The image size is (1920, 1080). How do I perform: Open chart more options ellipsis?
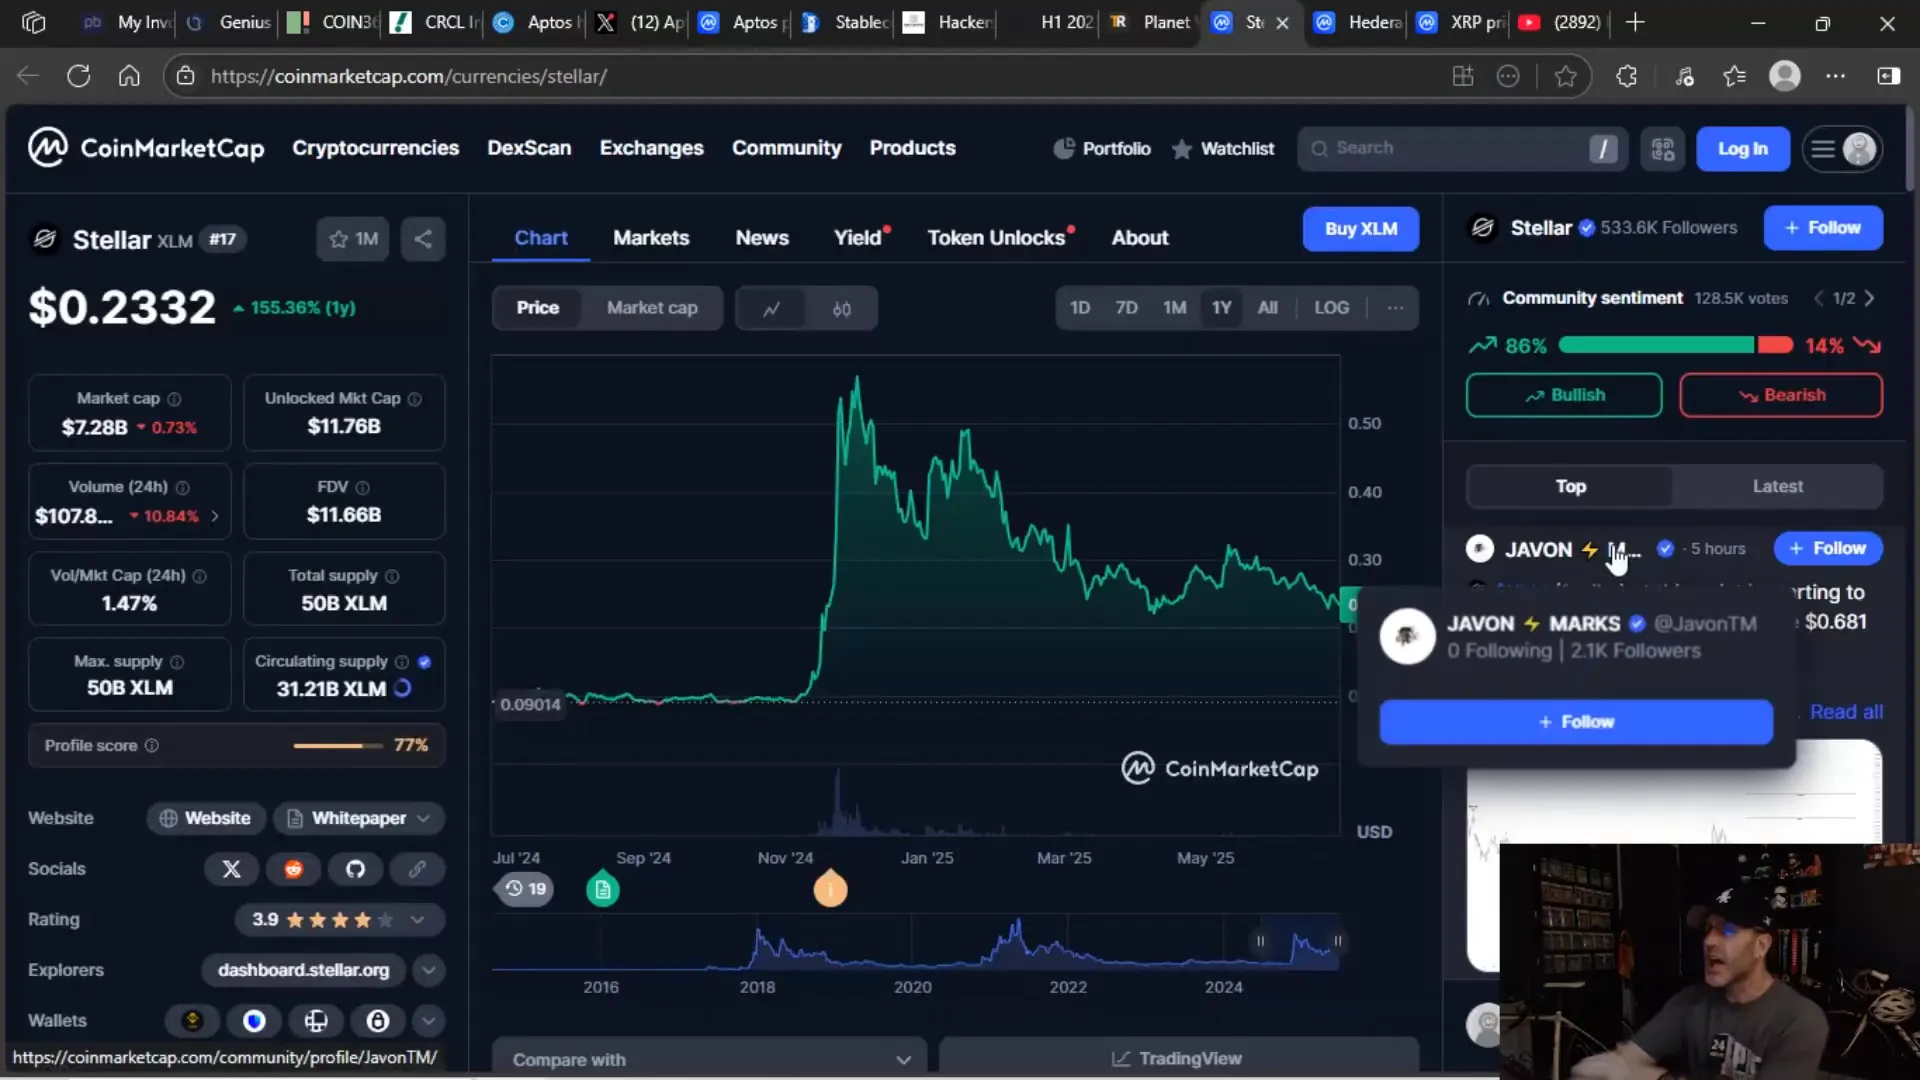click(x=1395, y=308)
